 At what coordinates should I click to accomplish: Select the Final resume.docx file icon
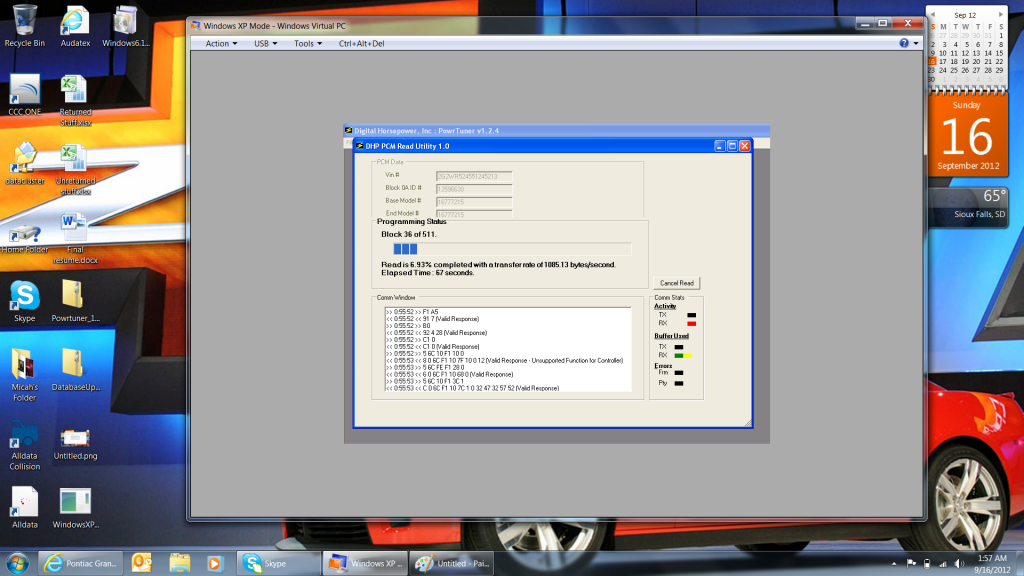[75, 238]
